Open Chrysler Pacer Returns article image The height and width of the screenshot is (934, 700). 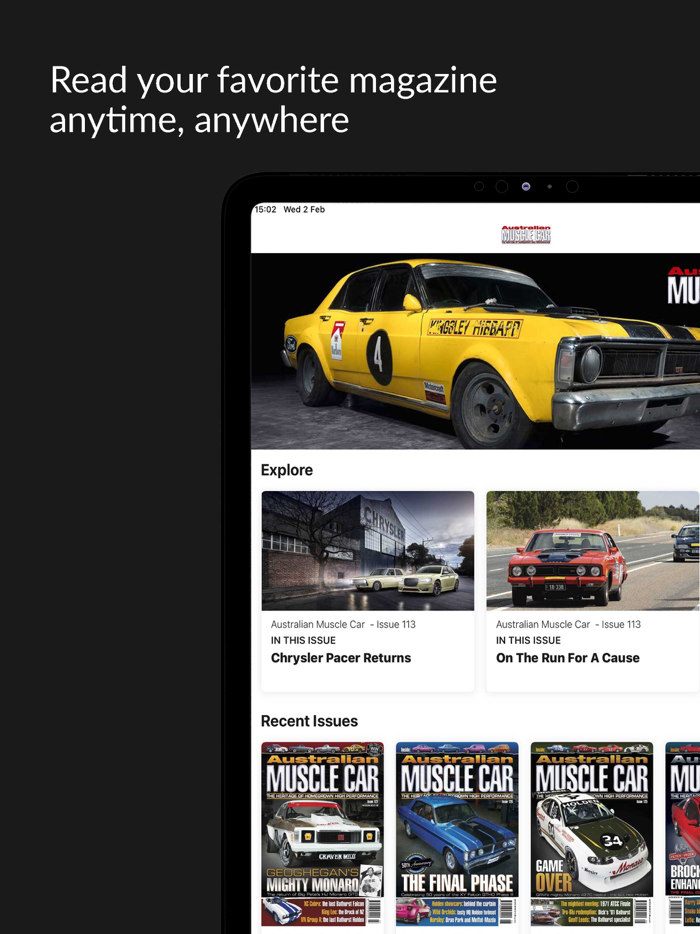(368, 550)
